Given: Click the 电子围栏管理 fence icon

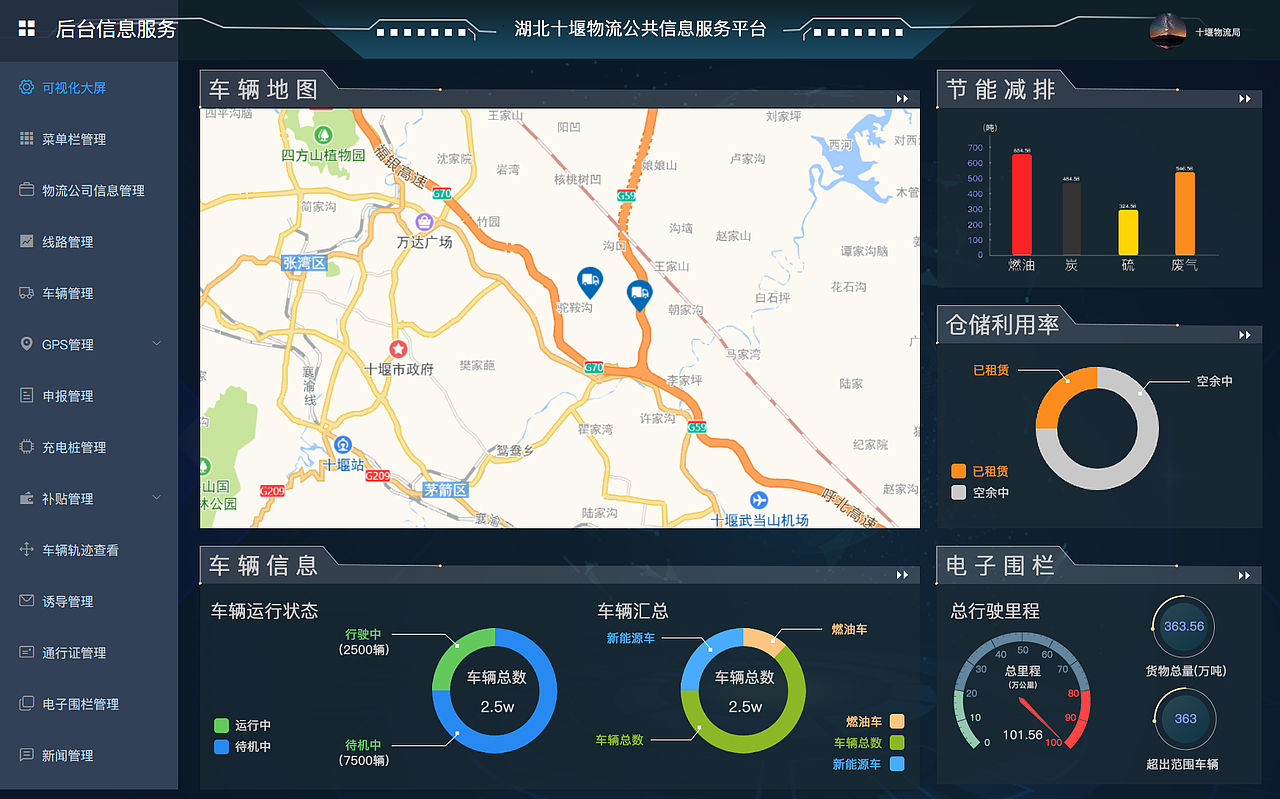Looking at the screenshot, I should pos(27,703).
